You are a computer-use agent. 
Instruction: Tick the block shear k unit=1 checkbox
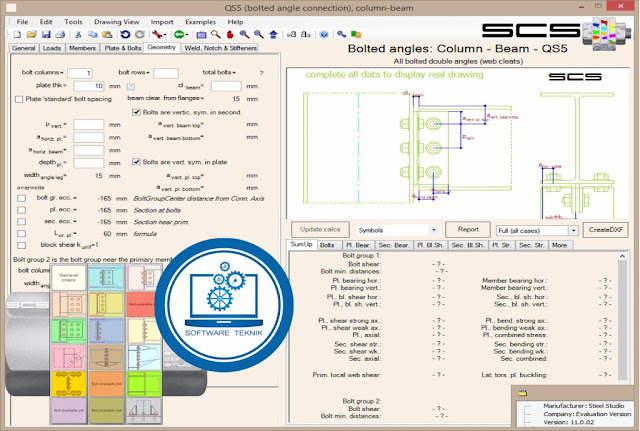(x=22, y=245)
